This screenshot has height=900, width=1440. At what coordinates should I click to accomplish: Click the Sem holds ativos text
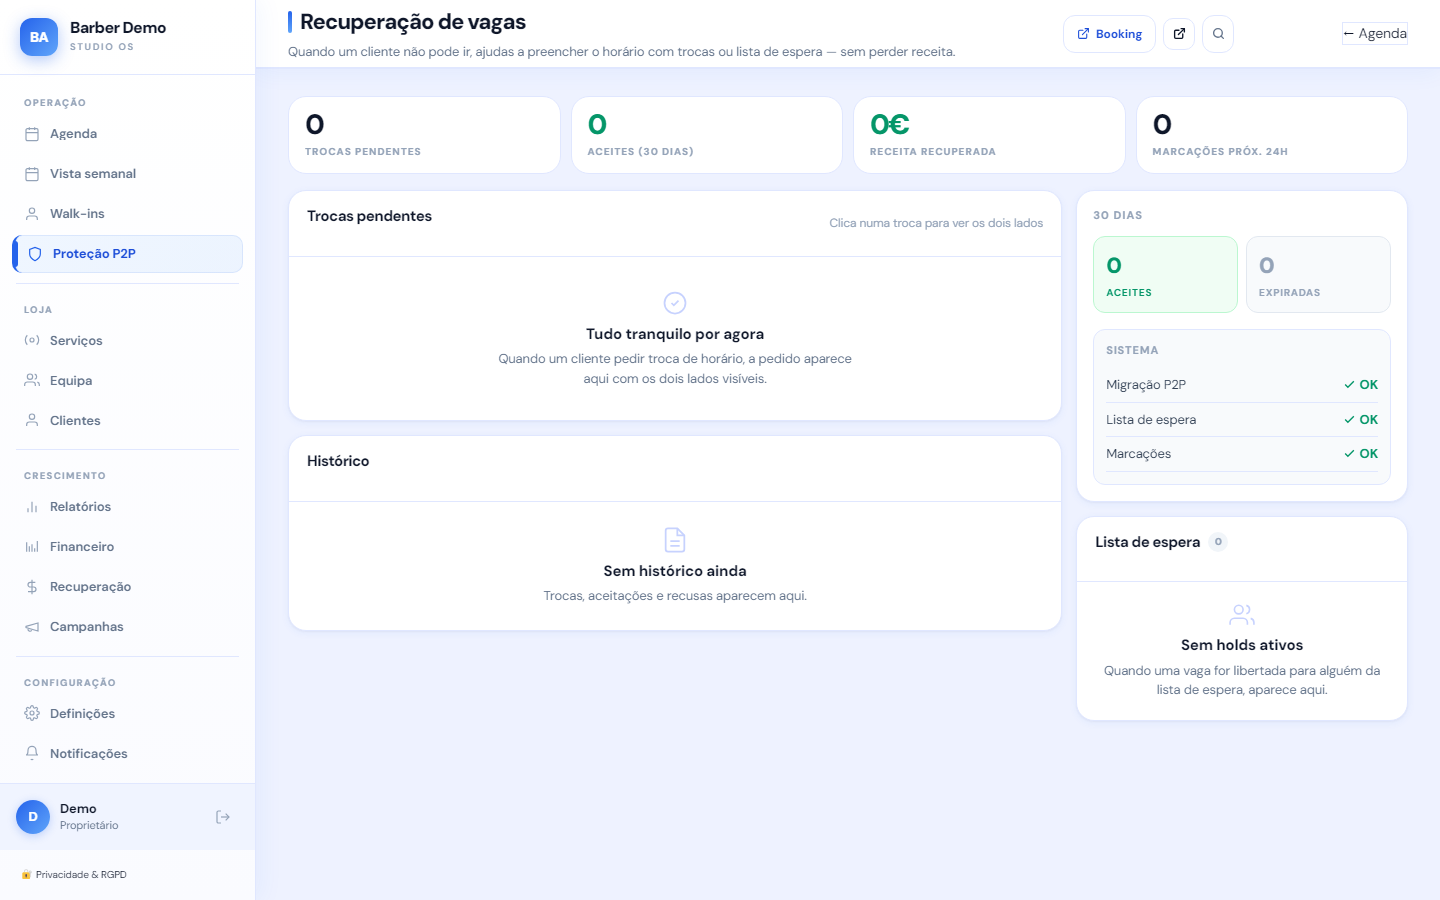(x=1242, y=645)
